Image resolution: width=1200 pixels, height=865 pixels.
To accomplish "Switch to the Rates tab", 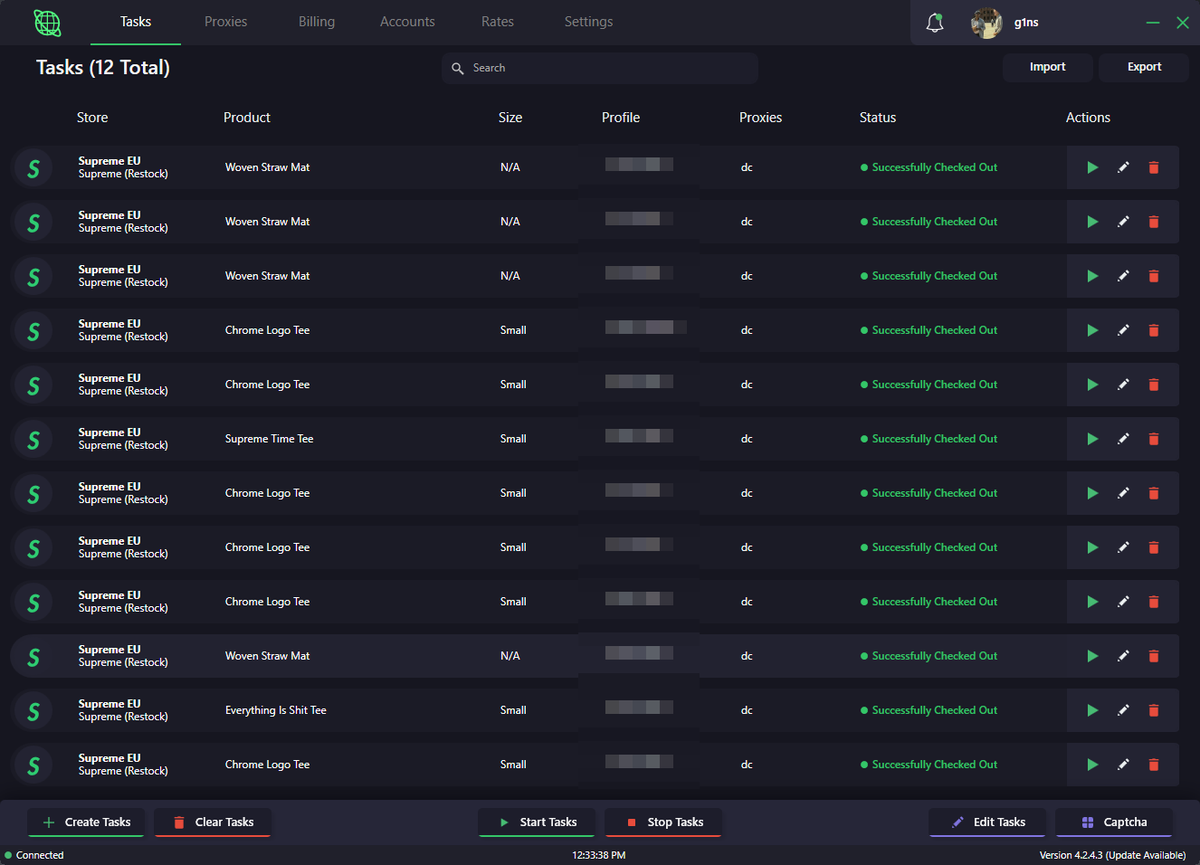I will pyautogui.click(x=497, y=22).
